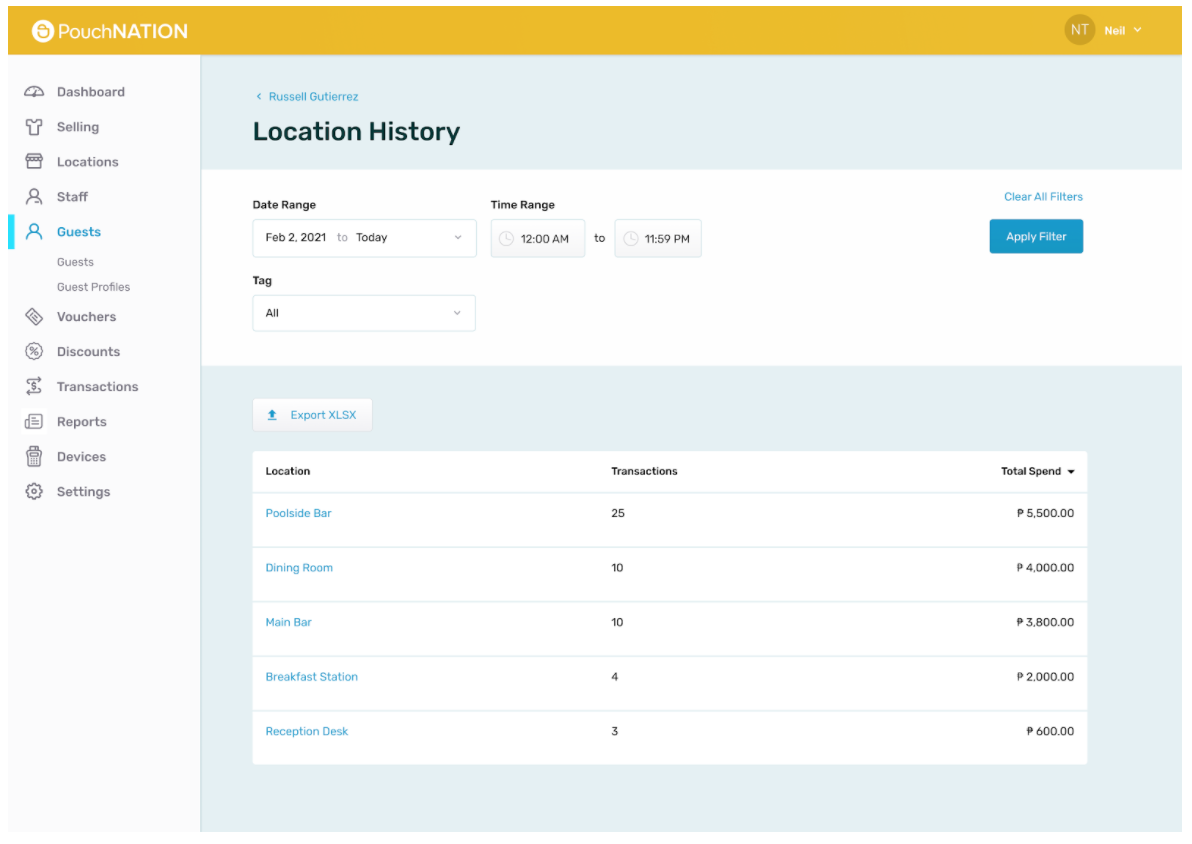
Task: Click the Apply Filter button
Action: (x=1036, y=236)
